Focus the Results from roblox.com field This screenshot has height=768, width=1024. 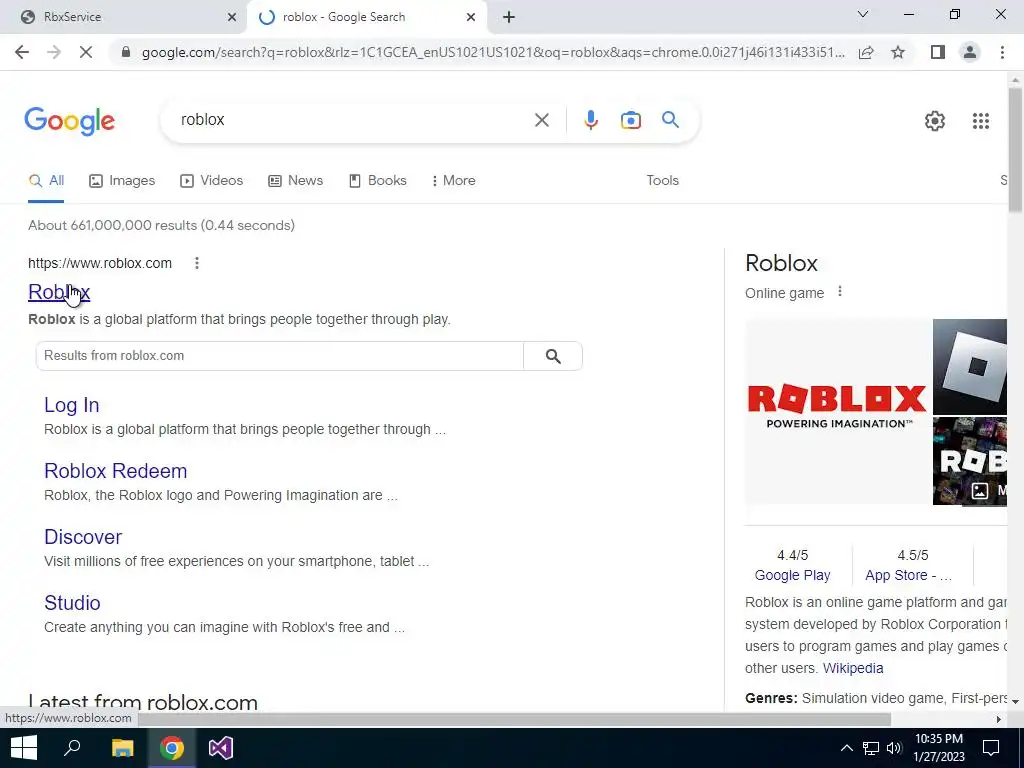[280, 356]
